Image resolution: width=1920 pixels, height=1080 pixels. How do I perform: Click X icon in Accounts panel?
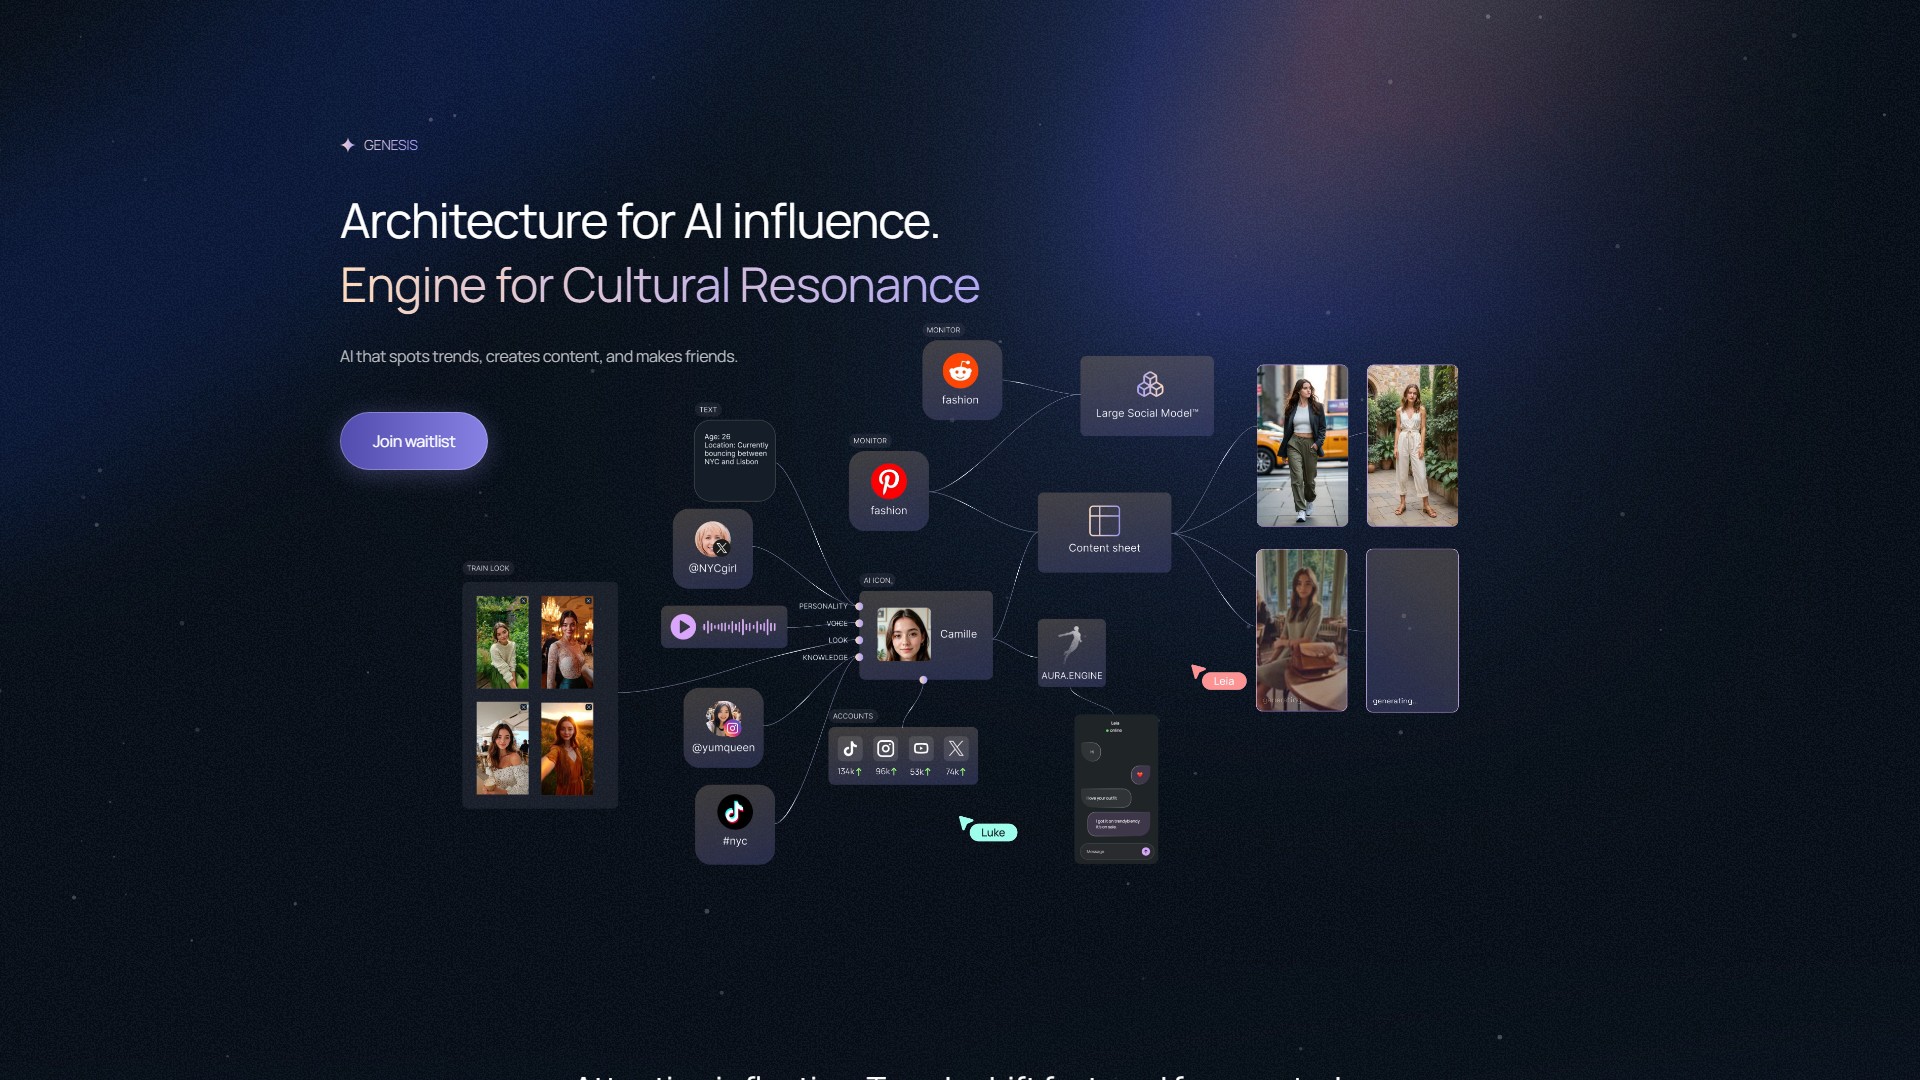(956, 748)
